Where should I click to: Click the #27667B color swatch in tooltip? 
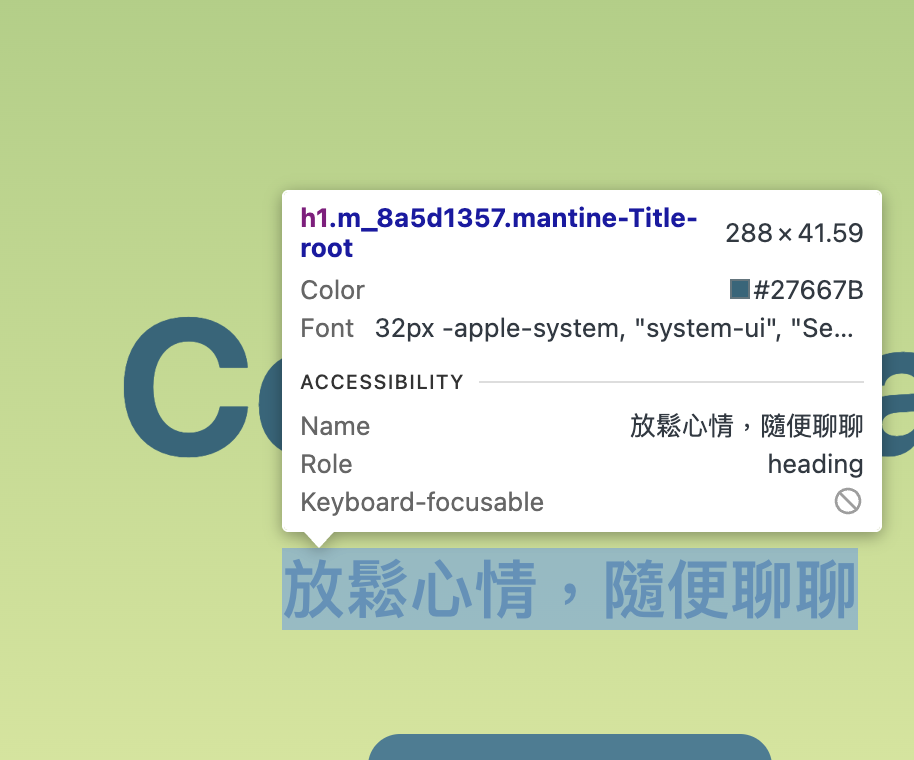pos(739,289)
